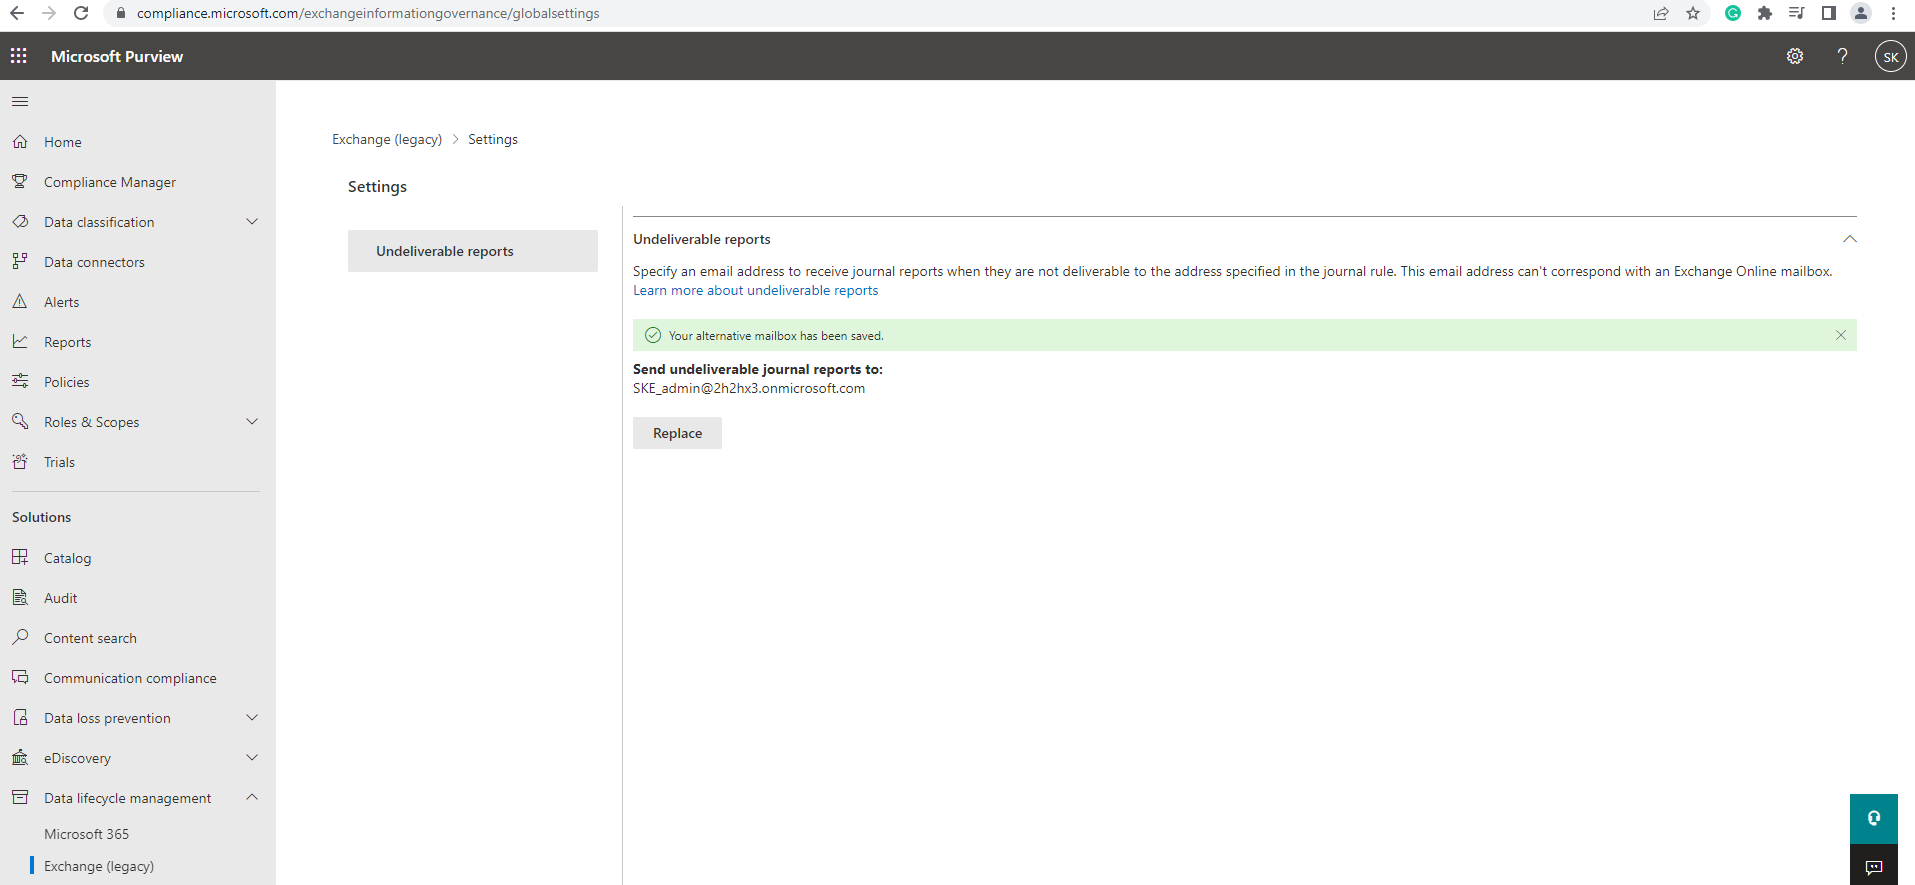The height and width of the screenshot is (885, 1915).
Task: Open the Settings gear in header
Action: point(1795,56)
